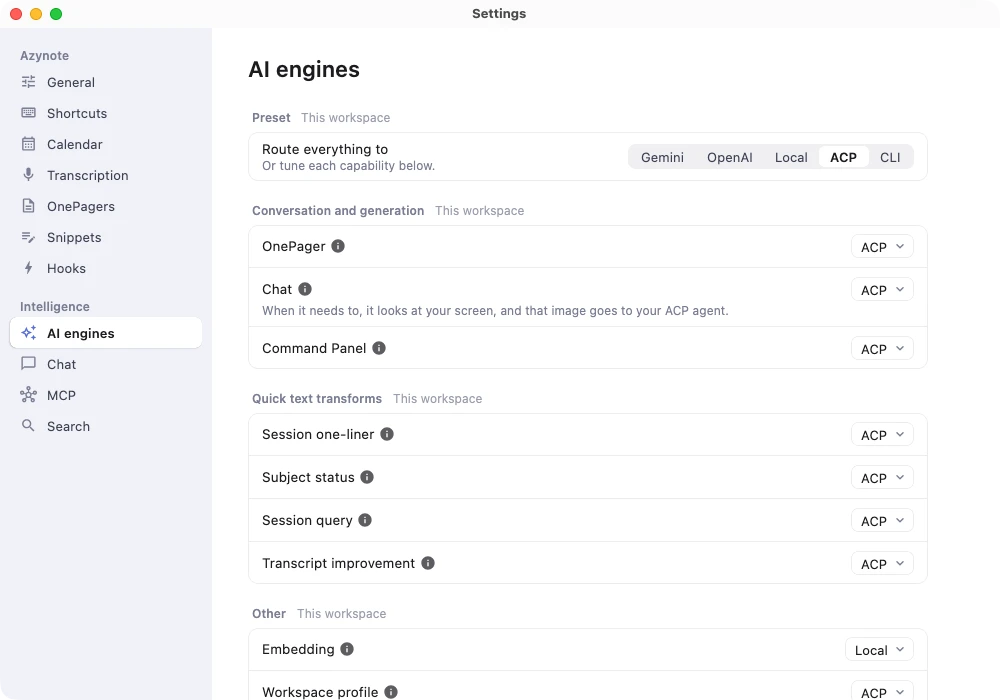Select the AI engines sidebar item
This screenshot has height=700, width=1000.
[x=106, y=333]
